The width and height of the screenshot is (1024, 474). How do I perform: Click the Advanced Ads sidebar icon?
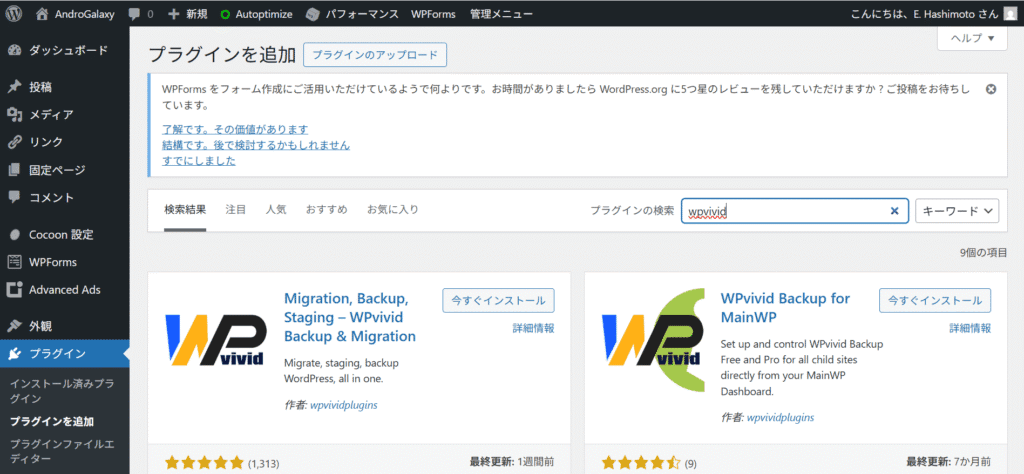pos(14,289)
